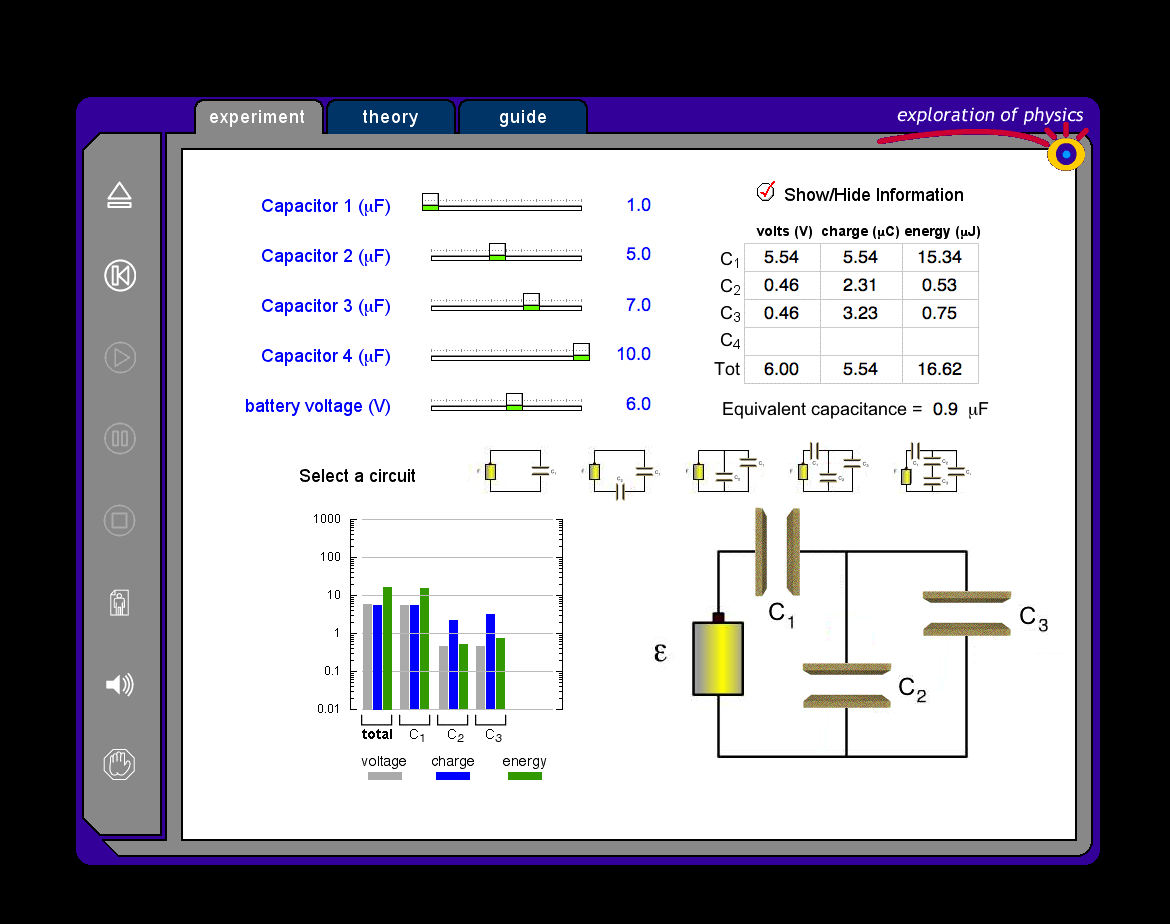Click the eject icon in the sidebar
This screenshot has width=1170, height=924.
120,195
